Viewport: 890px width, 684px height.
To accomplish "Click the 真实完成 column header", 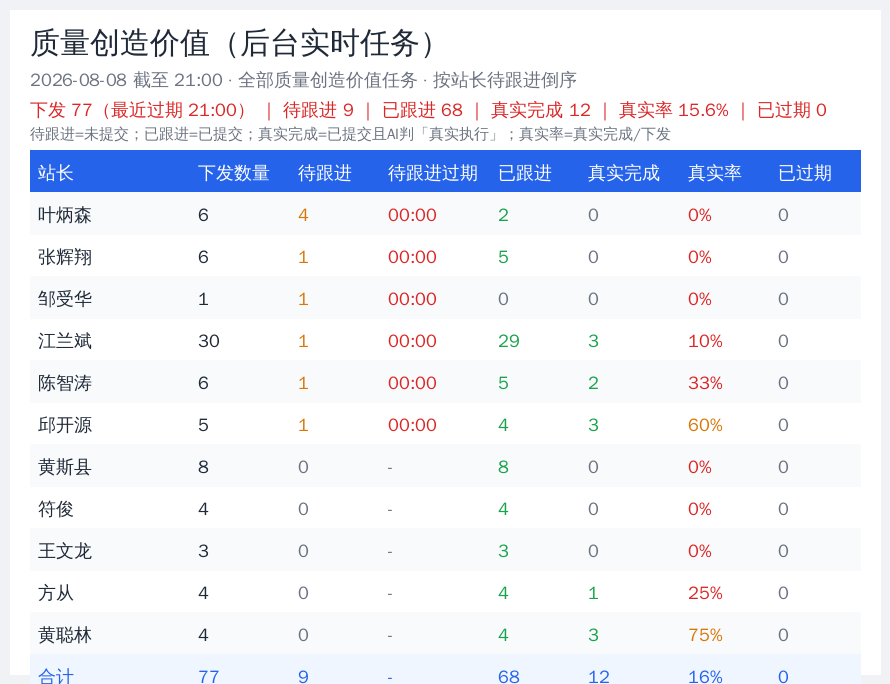I will (623, 173).
